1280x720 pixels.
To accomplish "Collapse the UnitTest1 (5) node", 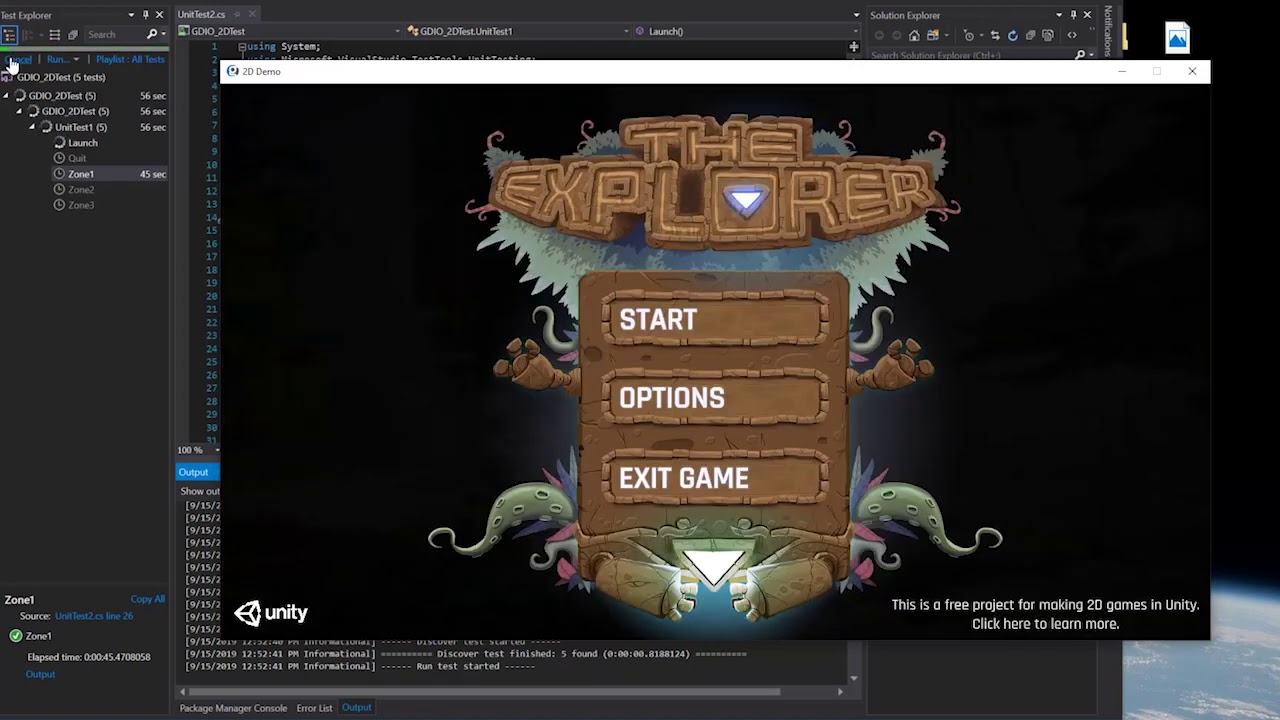I will pyautogui.click(x=32, y=128).
